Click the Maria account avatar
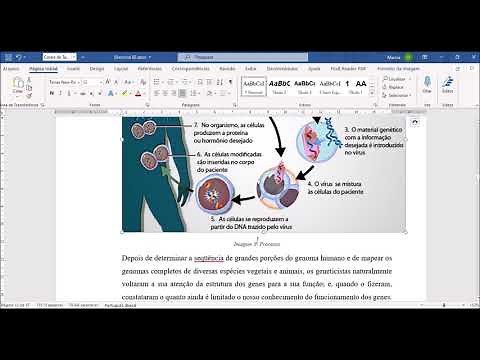 point(408,57)
